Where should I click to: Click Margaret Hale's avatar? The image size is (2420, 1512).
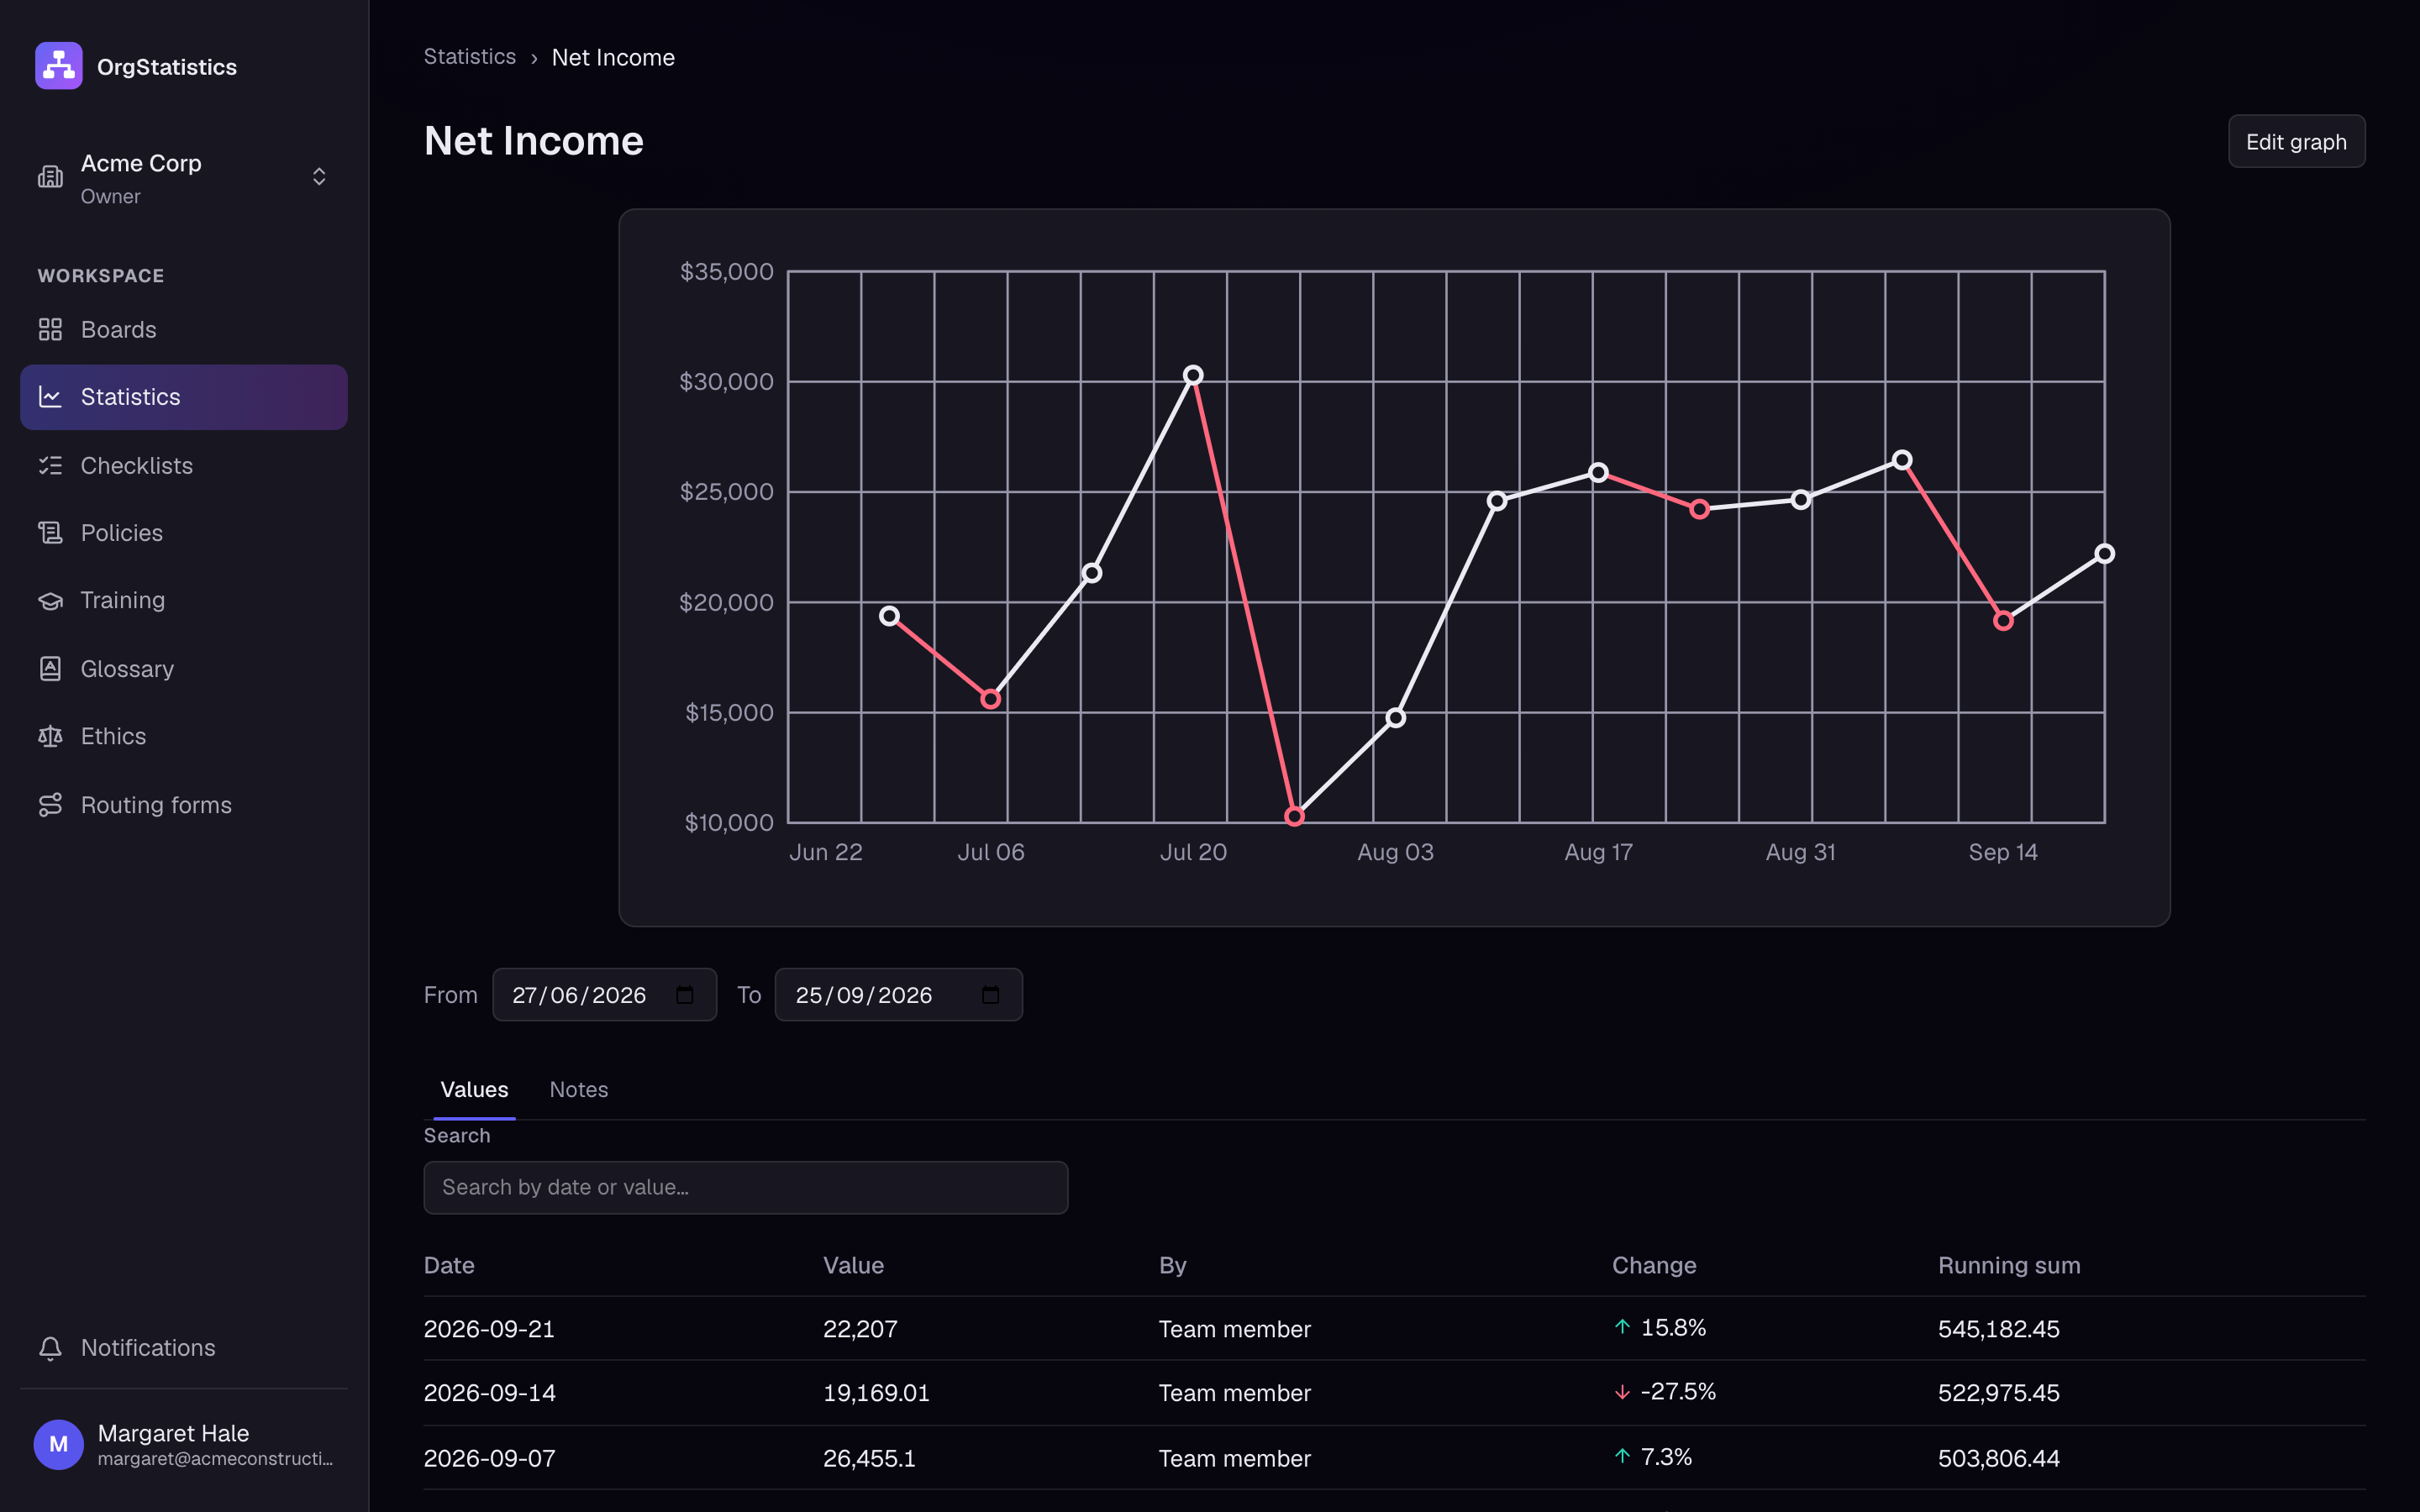[x=59, y=1444]
